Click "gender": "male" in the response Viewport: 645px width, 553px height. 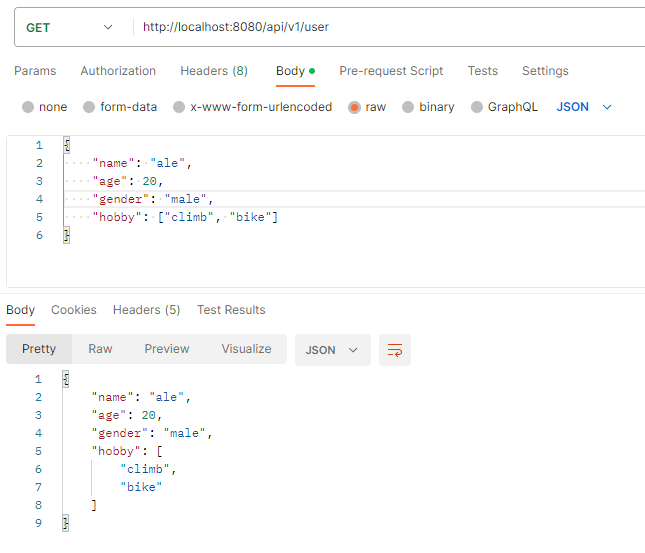coord(151,433)
